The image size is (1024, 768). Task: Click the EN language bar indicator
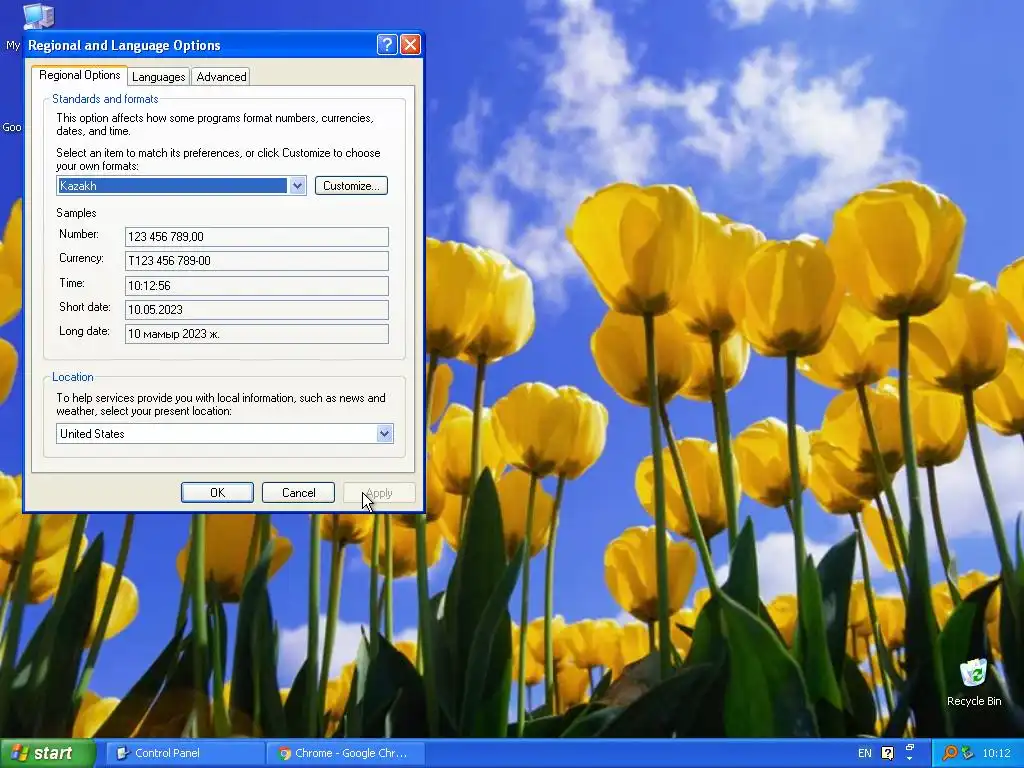[865, 753]
